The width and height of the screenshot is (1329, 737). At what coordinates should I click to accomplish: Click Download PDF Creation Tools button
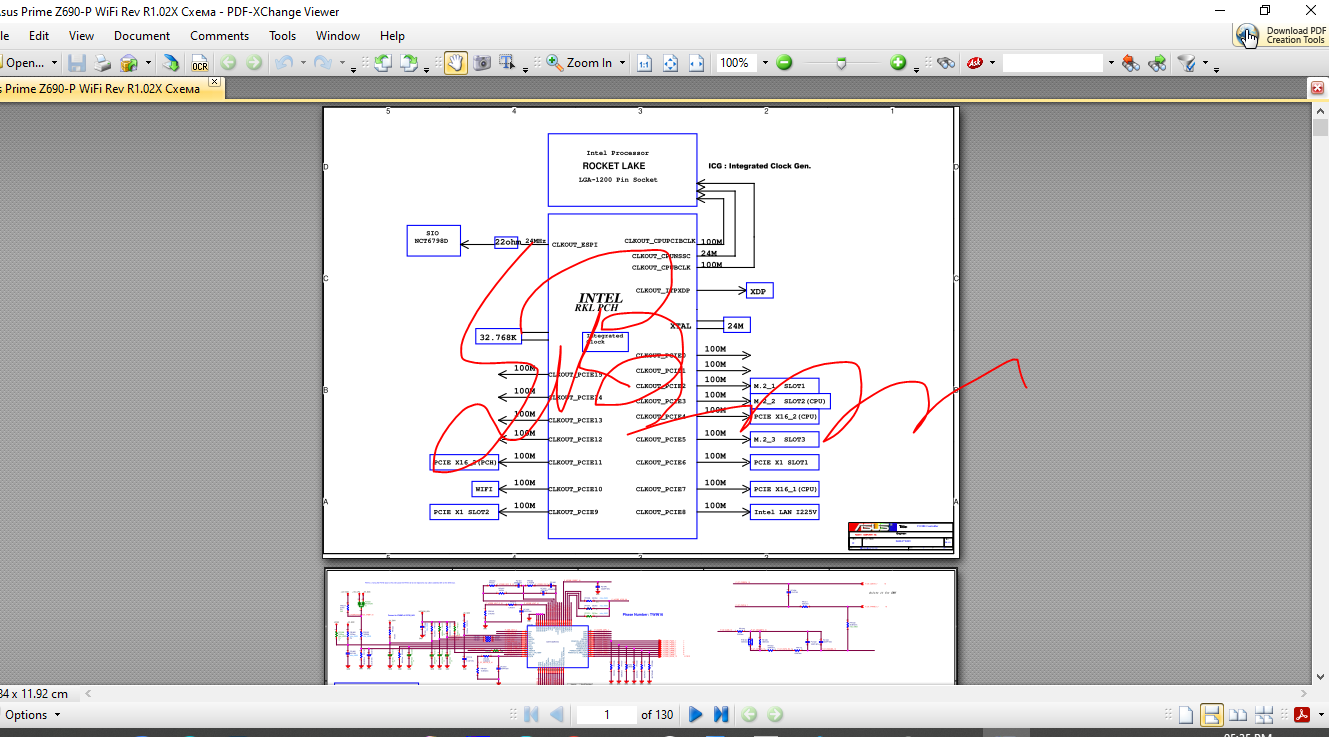(1281, 35)
